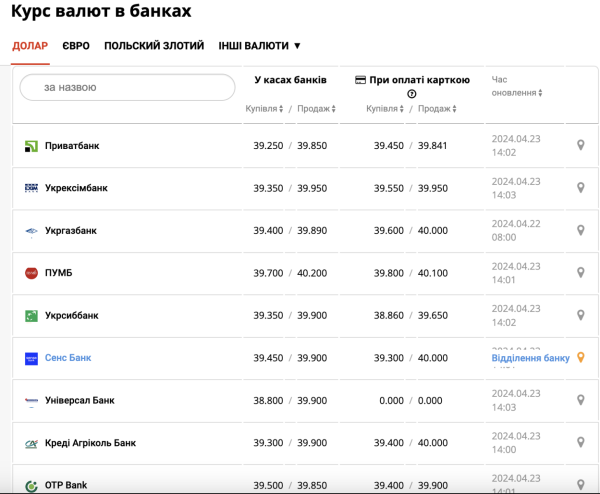Screen dimensions: 600x494
Task: Open Укрексімбанк bank name
Action: click(x=76, y=188)
